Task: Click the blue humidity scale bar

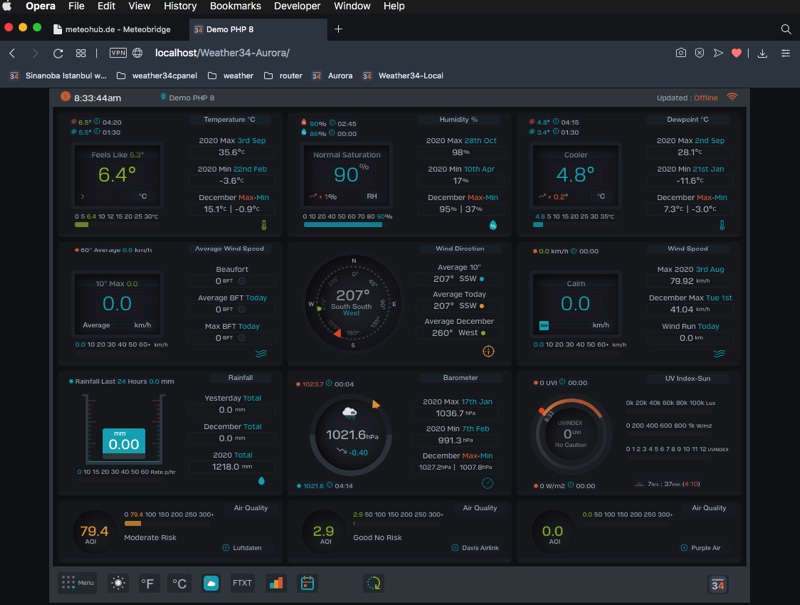Action: click(x=343, y=224)
